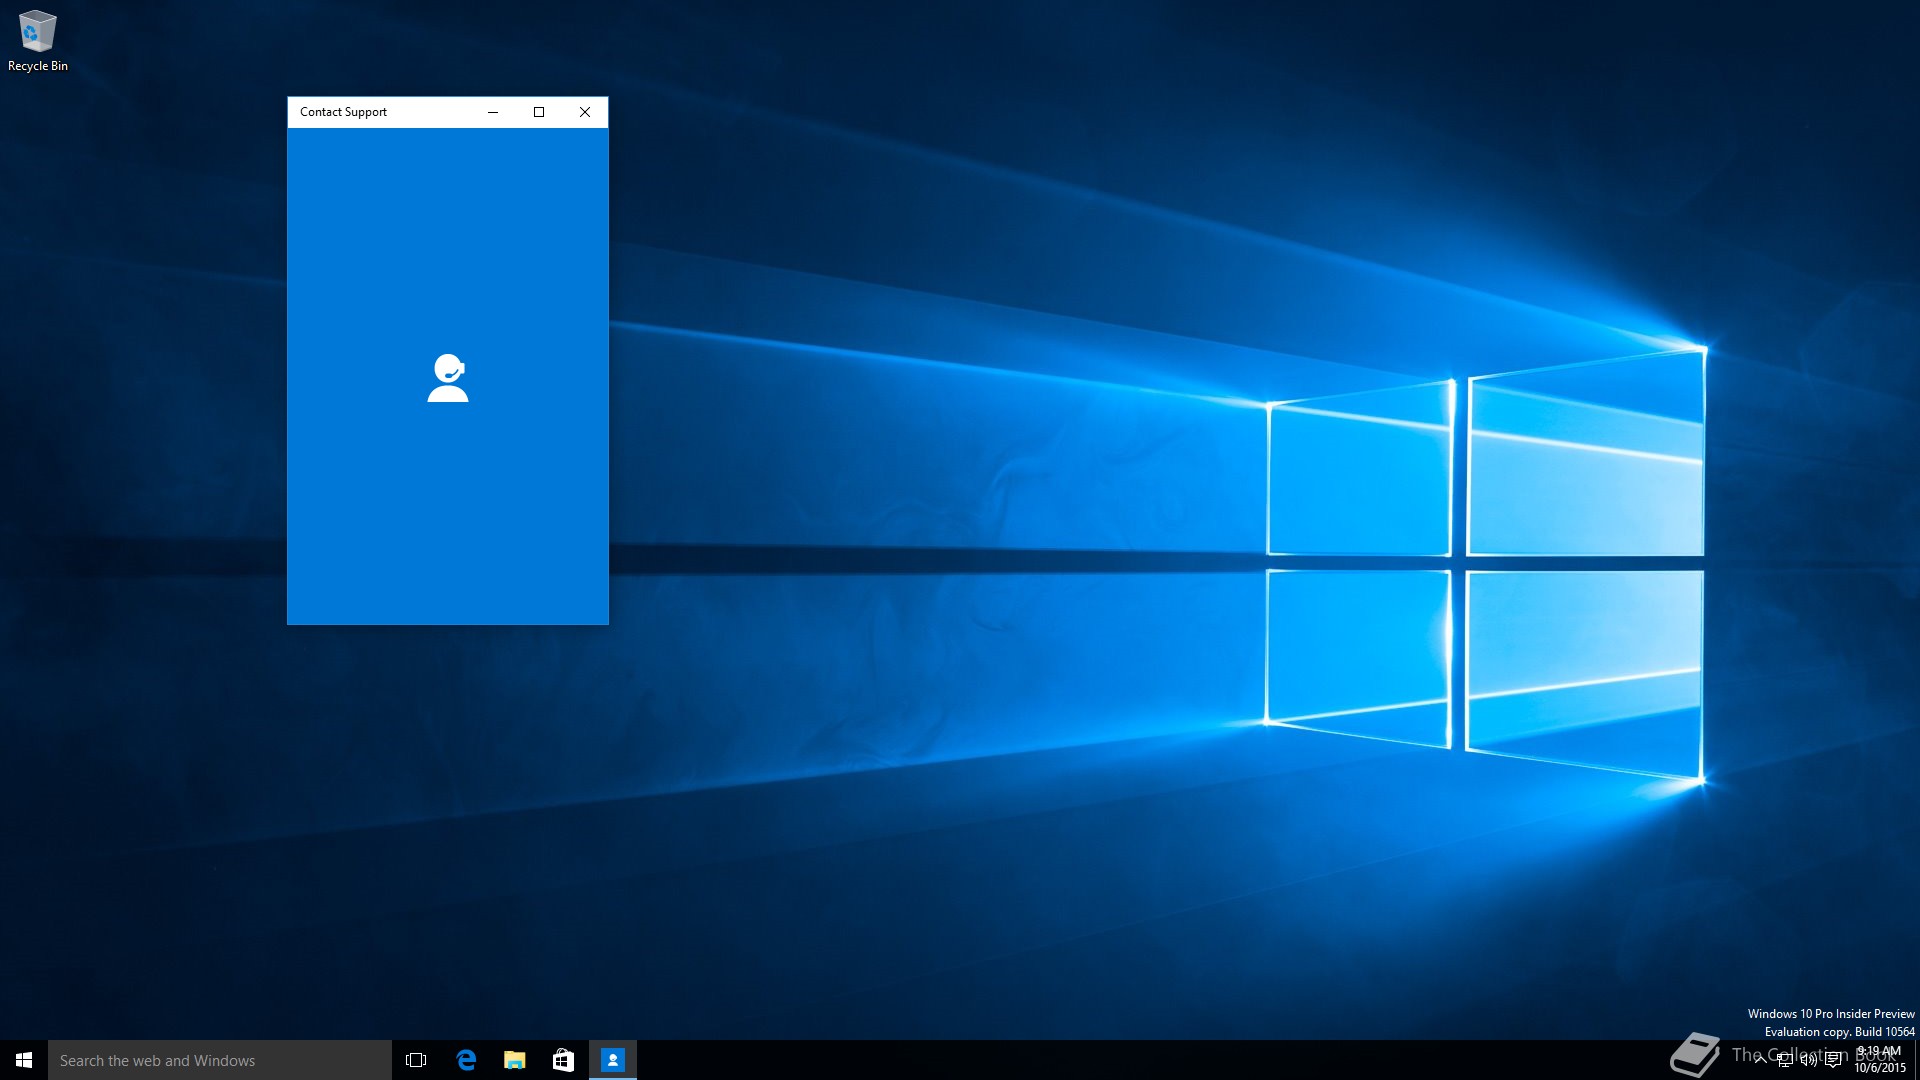Click the Show desktop strip past the clock

[1917, 1060]
